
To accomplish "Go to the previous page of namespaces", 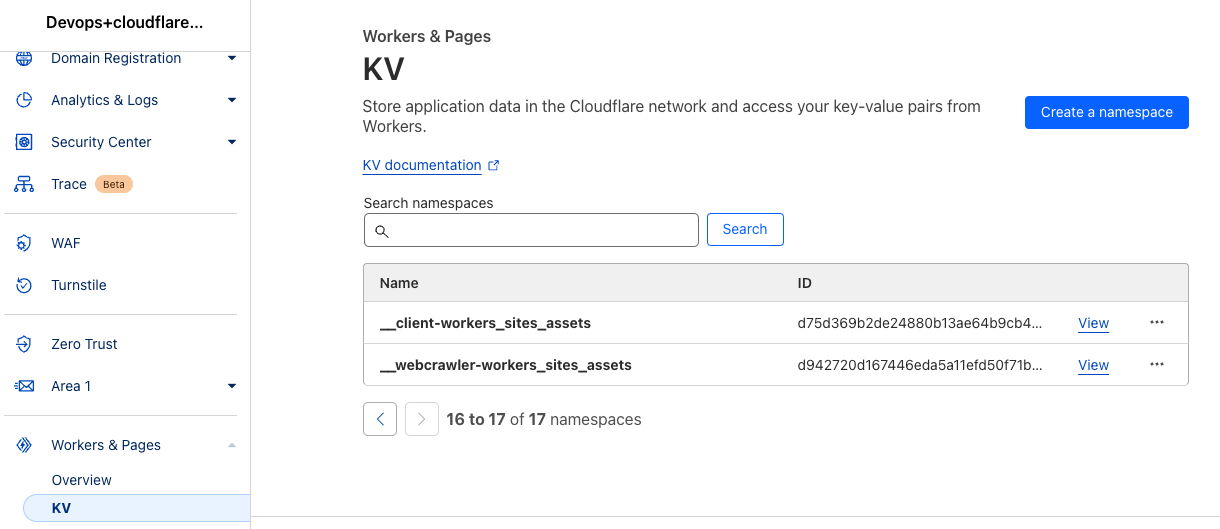I will click(x=380, y=419).
